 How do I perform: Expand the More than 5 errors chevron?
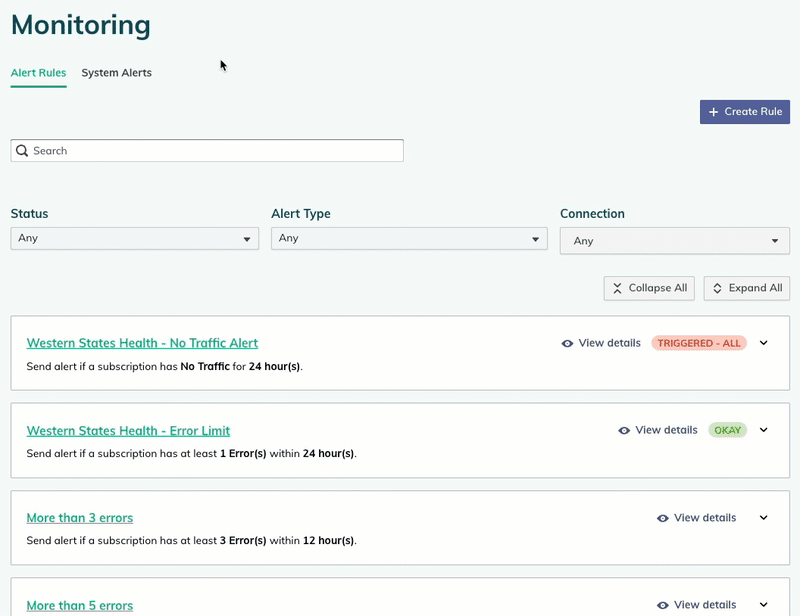coord(763,605)
